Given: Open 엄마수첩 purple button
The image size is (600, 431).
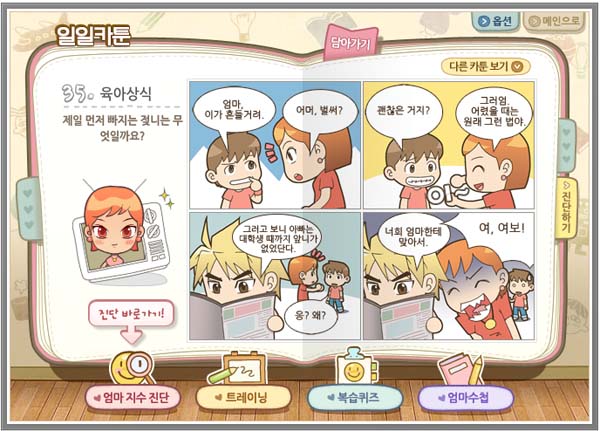Looking at the screenshot, I should click(x=465, y=397).
